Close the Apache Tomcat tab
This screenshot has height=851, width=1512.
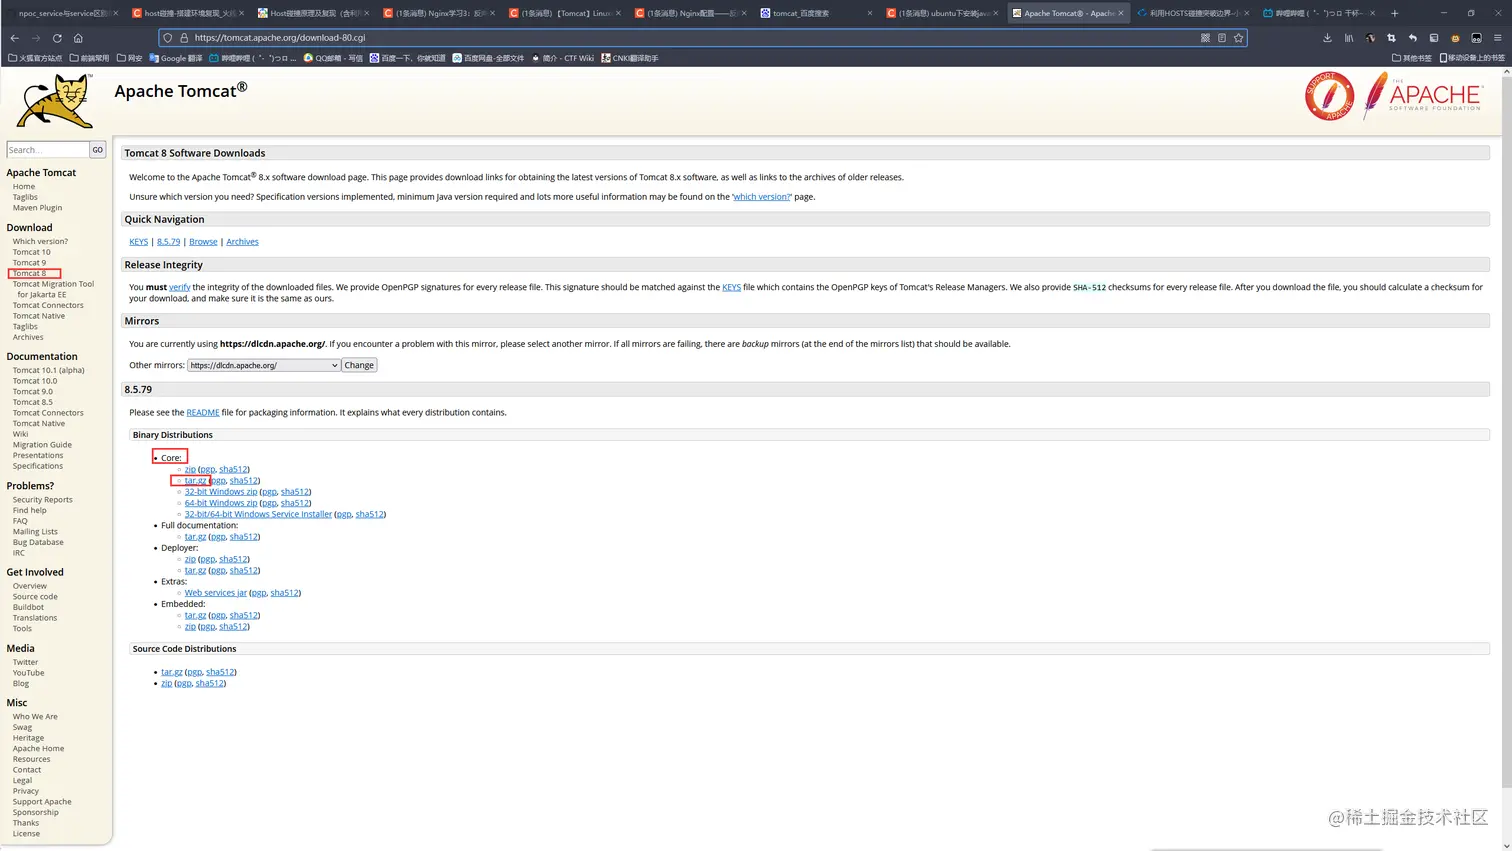click(x=1121, y=13)
